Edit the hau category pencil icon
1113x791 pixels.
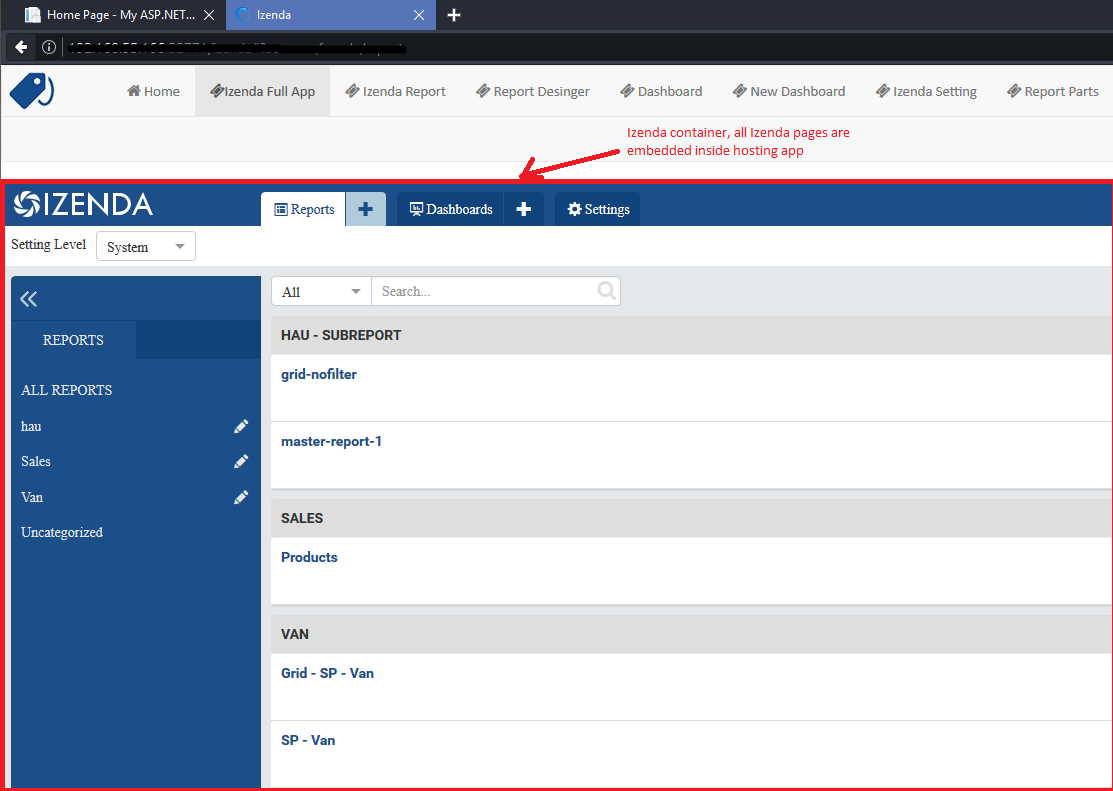coord(241,426)
